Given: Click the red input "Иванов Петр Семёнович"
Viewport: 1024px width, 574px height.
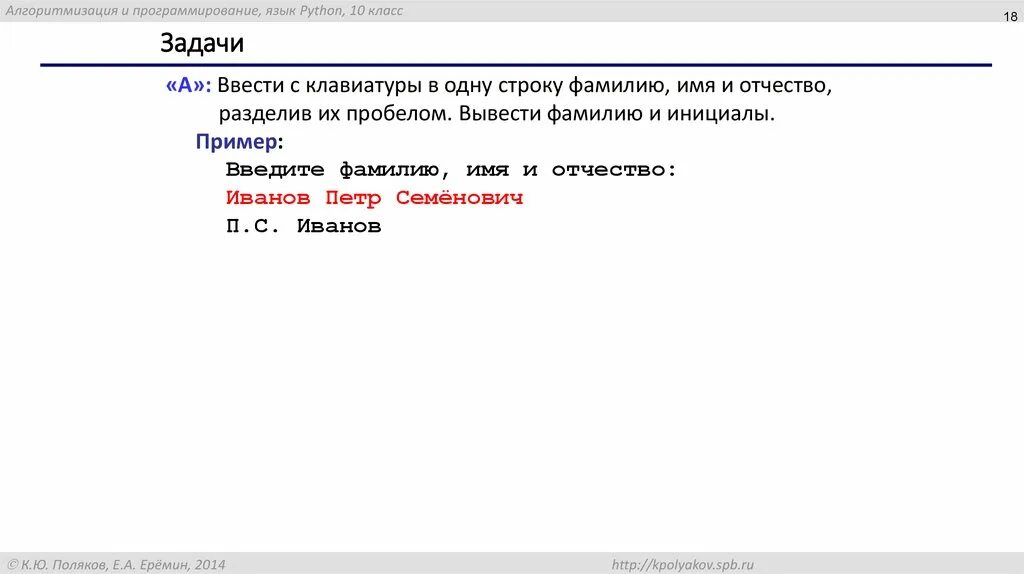Looking at the screenshot, I should tap(374, 198).
